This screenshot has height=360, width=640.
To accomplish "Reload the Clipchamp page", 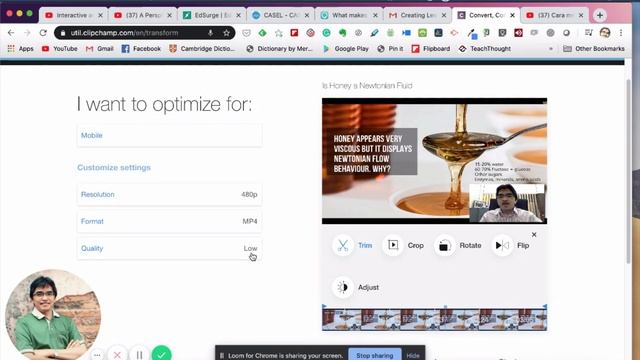I will (x=43, y=33).
